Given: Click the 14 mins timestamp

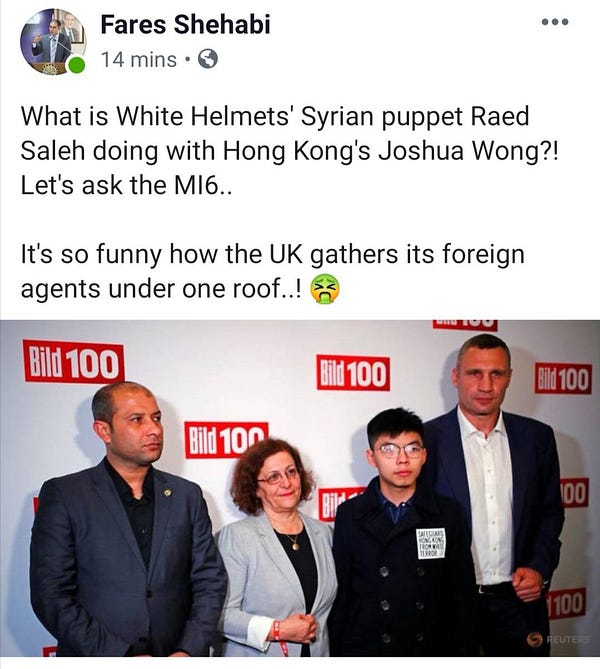Looking at the screenshot, I should click(x=139, y=59).
